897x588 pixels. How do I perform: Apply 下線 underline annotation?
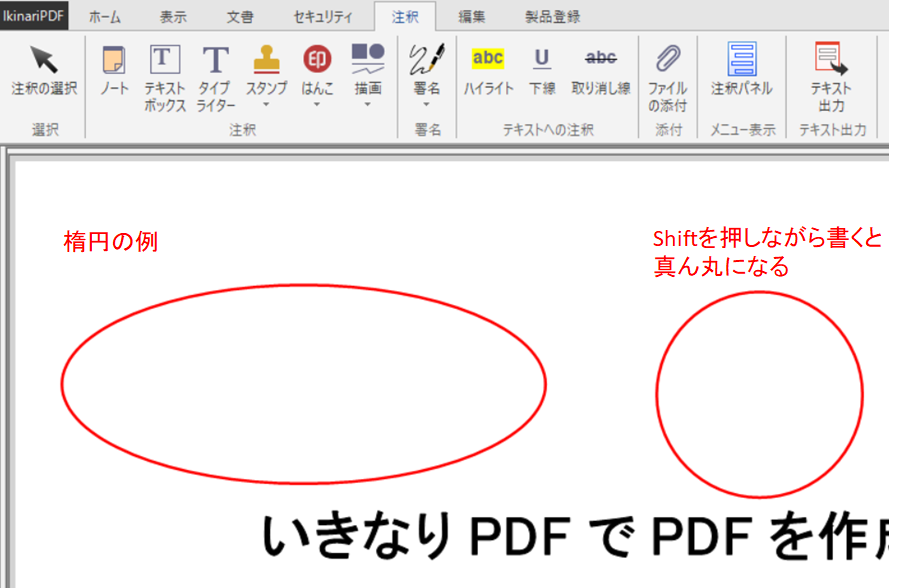pyautogui.click(x=542, y=70)
